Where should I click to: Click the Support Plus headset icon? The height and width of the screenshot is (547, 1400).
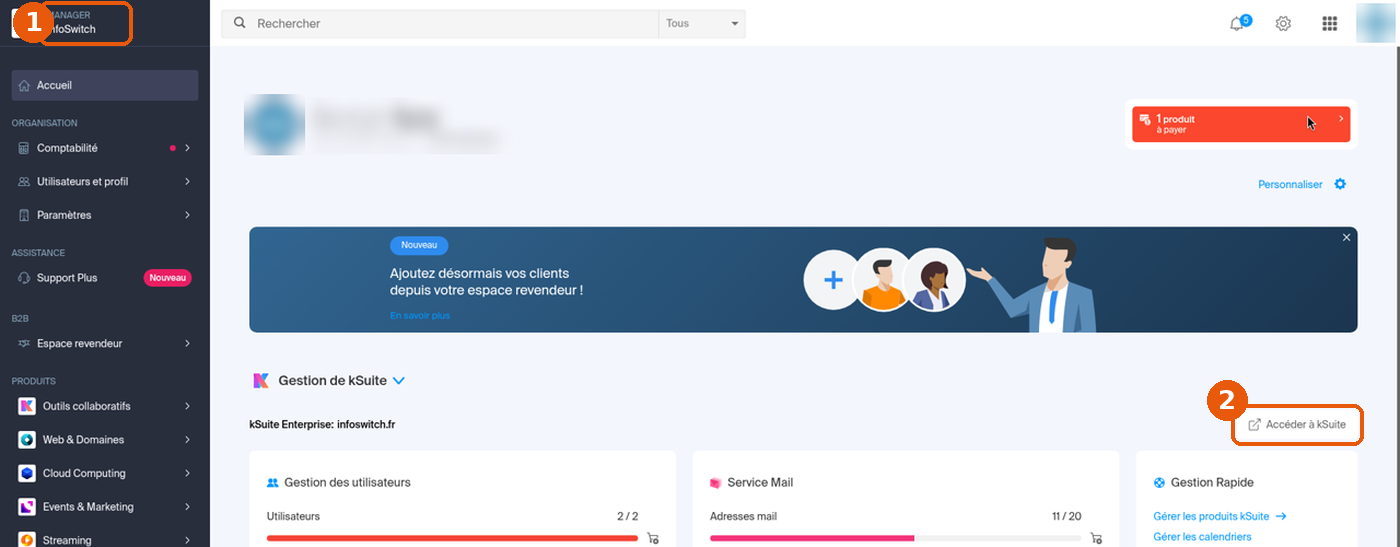point(25,278)
